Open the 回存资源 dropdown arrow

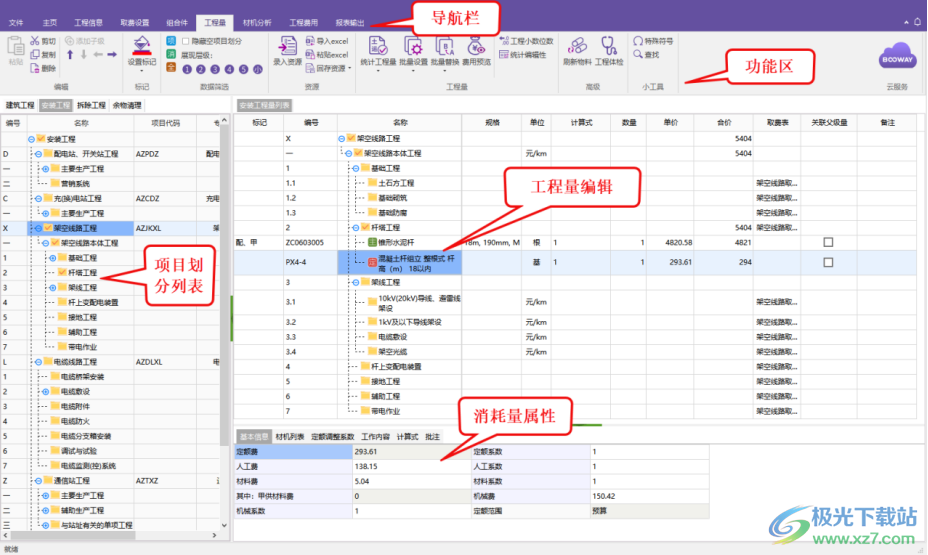point(350,69)
